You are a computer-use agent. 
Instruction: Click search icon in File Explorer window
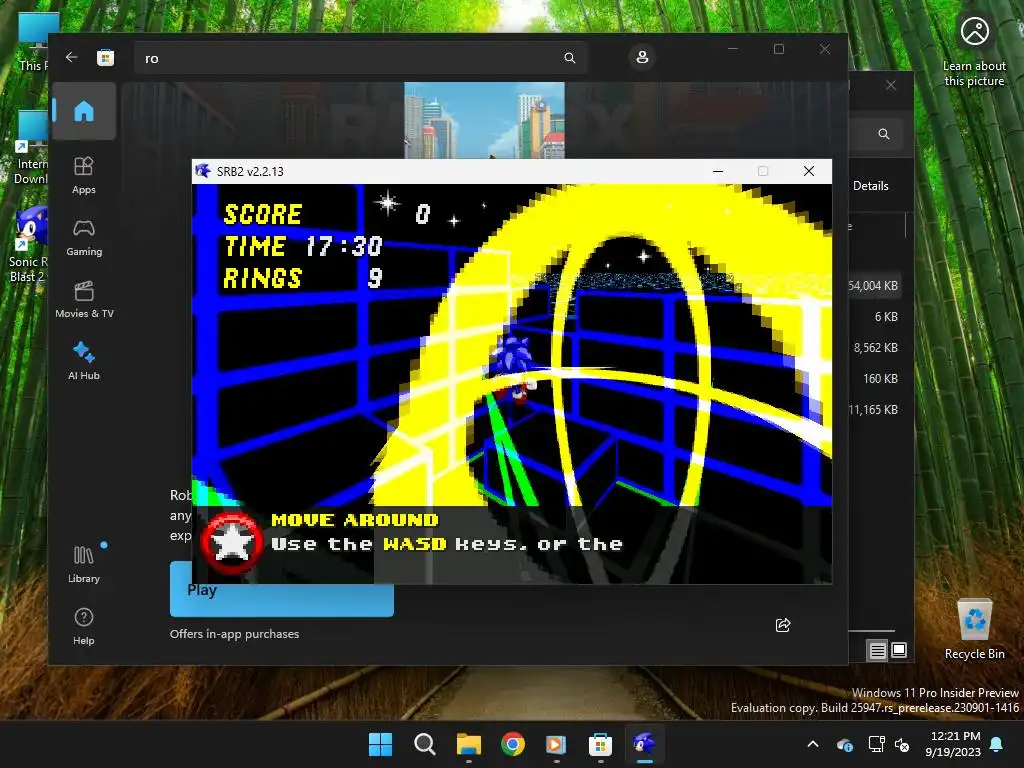[x=884, y=134]
